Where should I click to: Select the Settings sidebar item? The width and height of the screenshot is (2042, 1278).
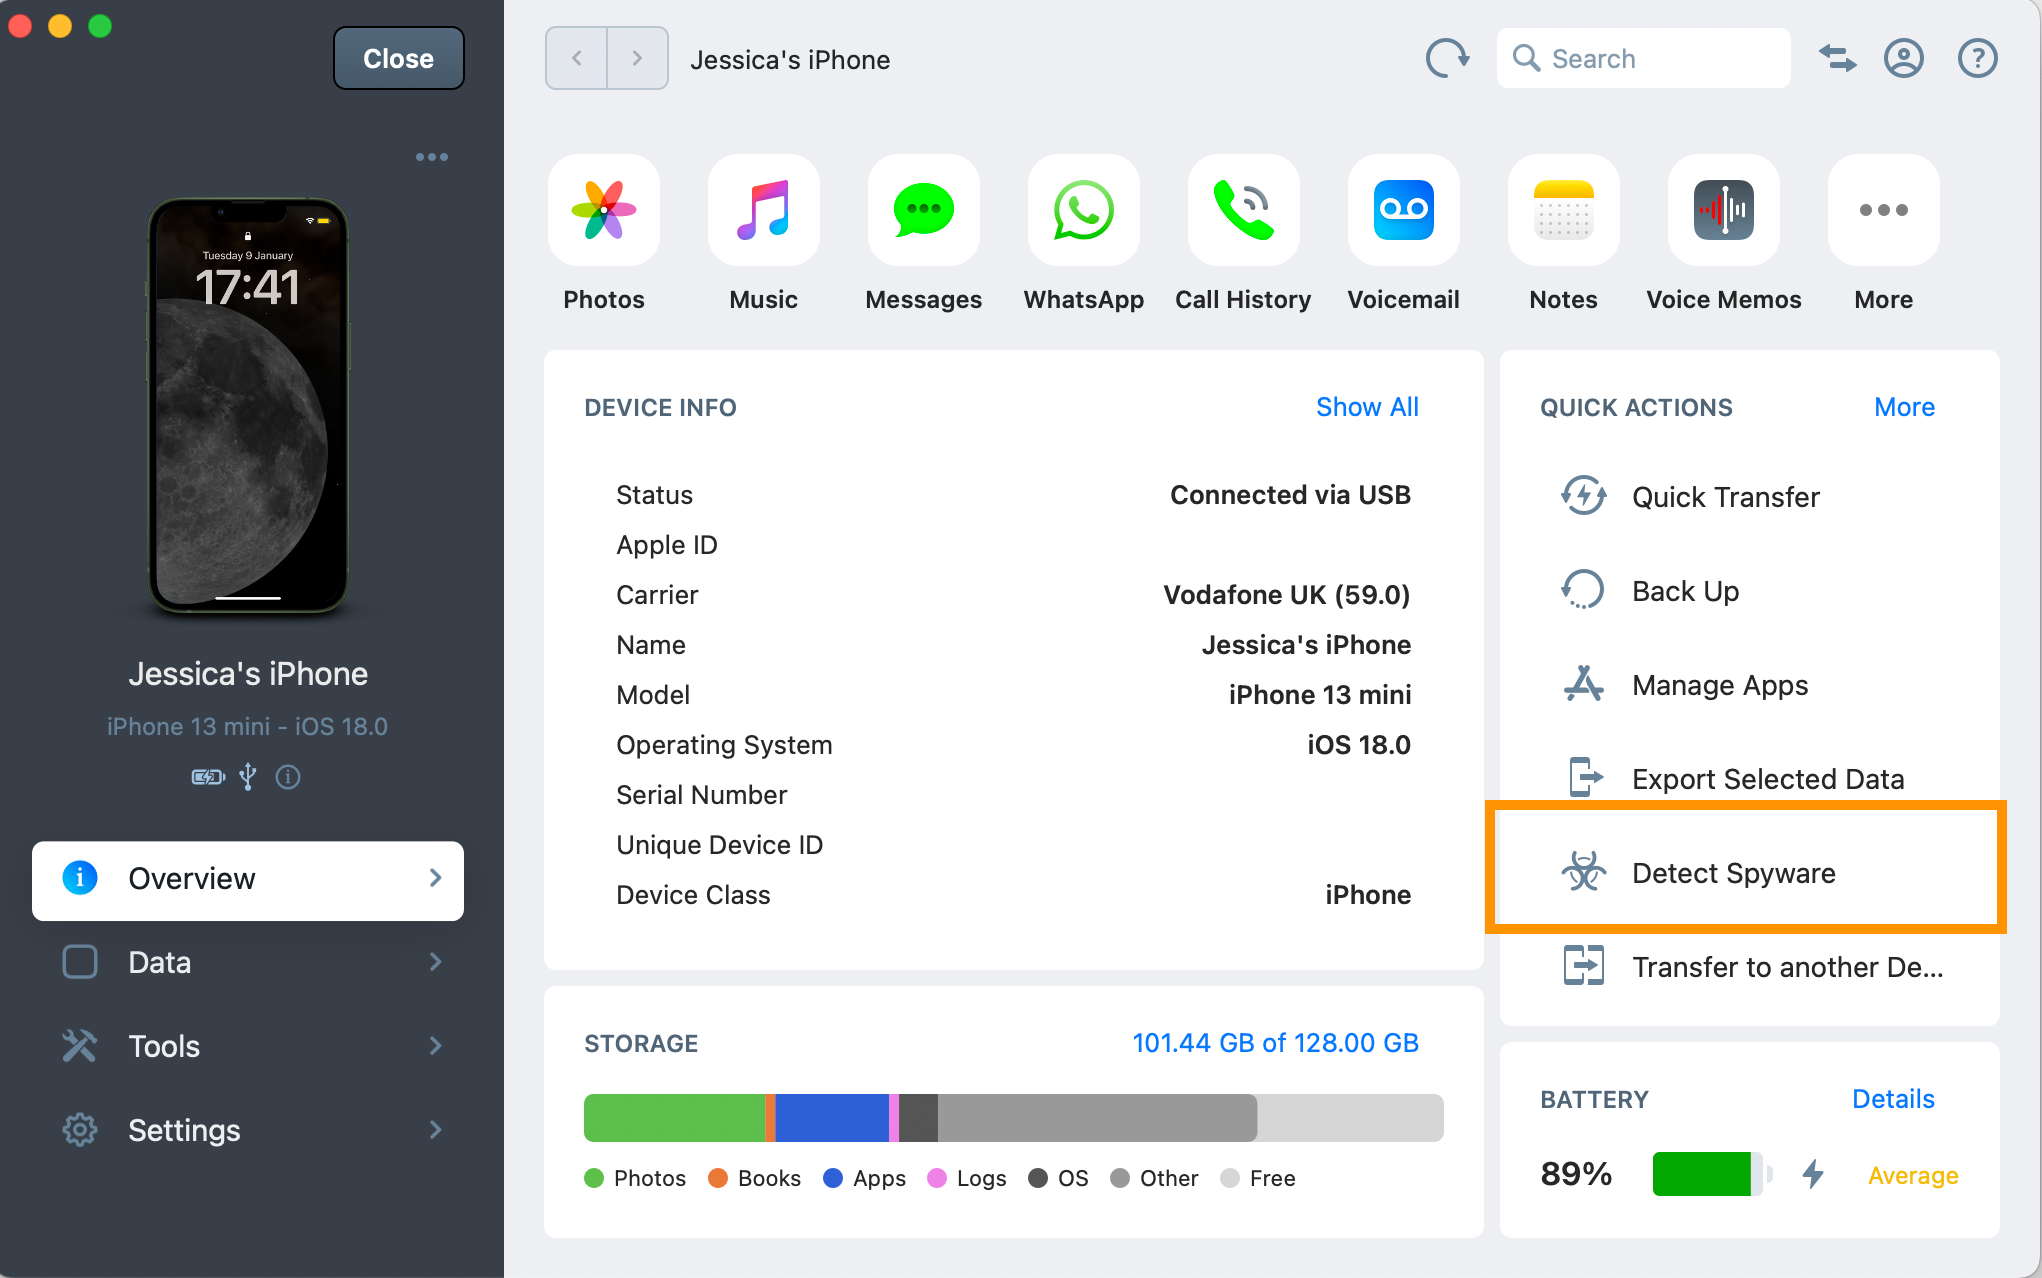point(248,1130)
